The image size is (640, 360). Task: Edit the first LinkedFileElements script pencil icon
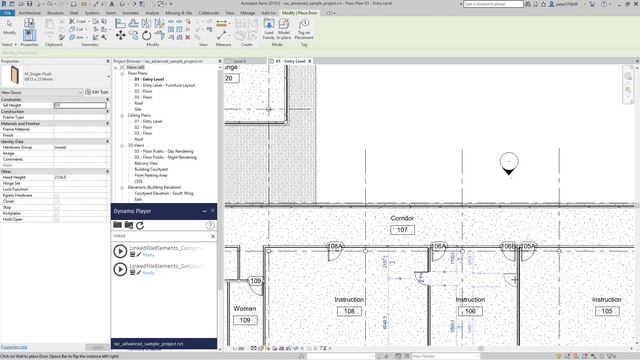pos(139,255)
